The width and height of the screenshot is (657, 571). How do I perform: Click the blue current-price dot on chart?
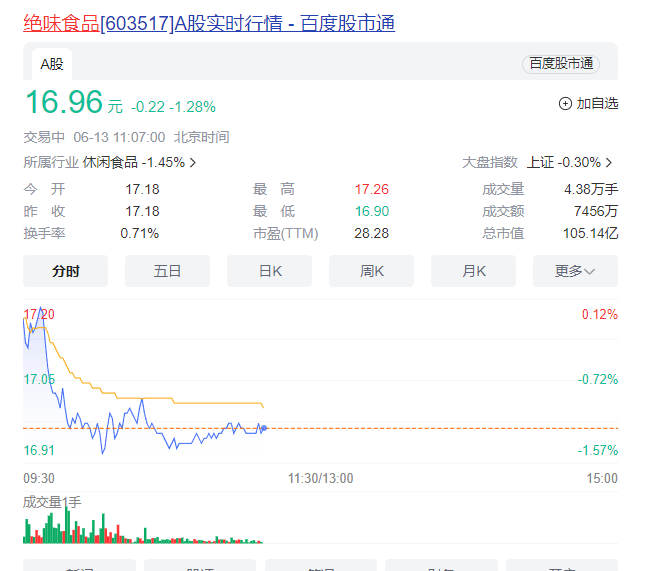point(264,428)
